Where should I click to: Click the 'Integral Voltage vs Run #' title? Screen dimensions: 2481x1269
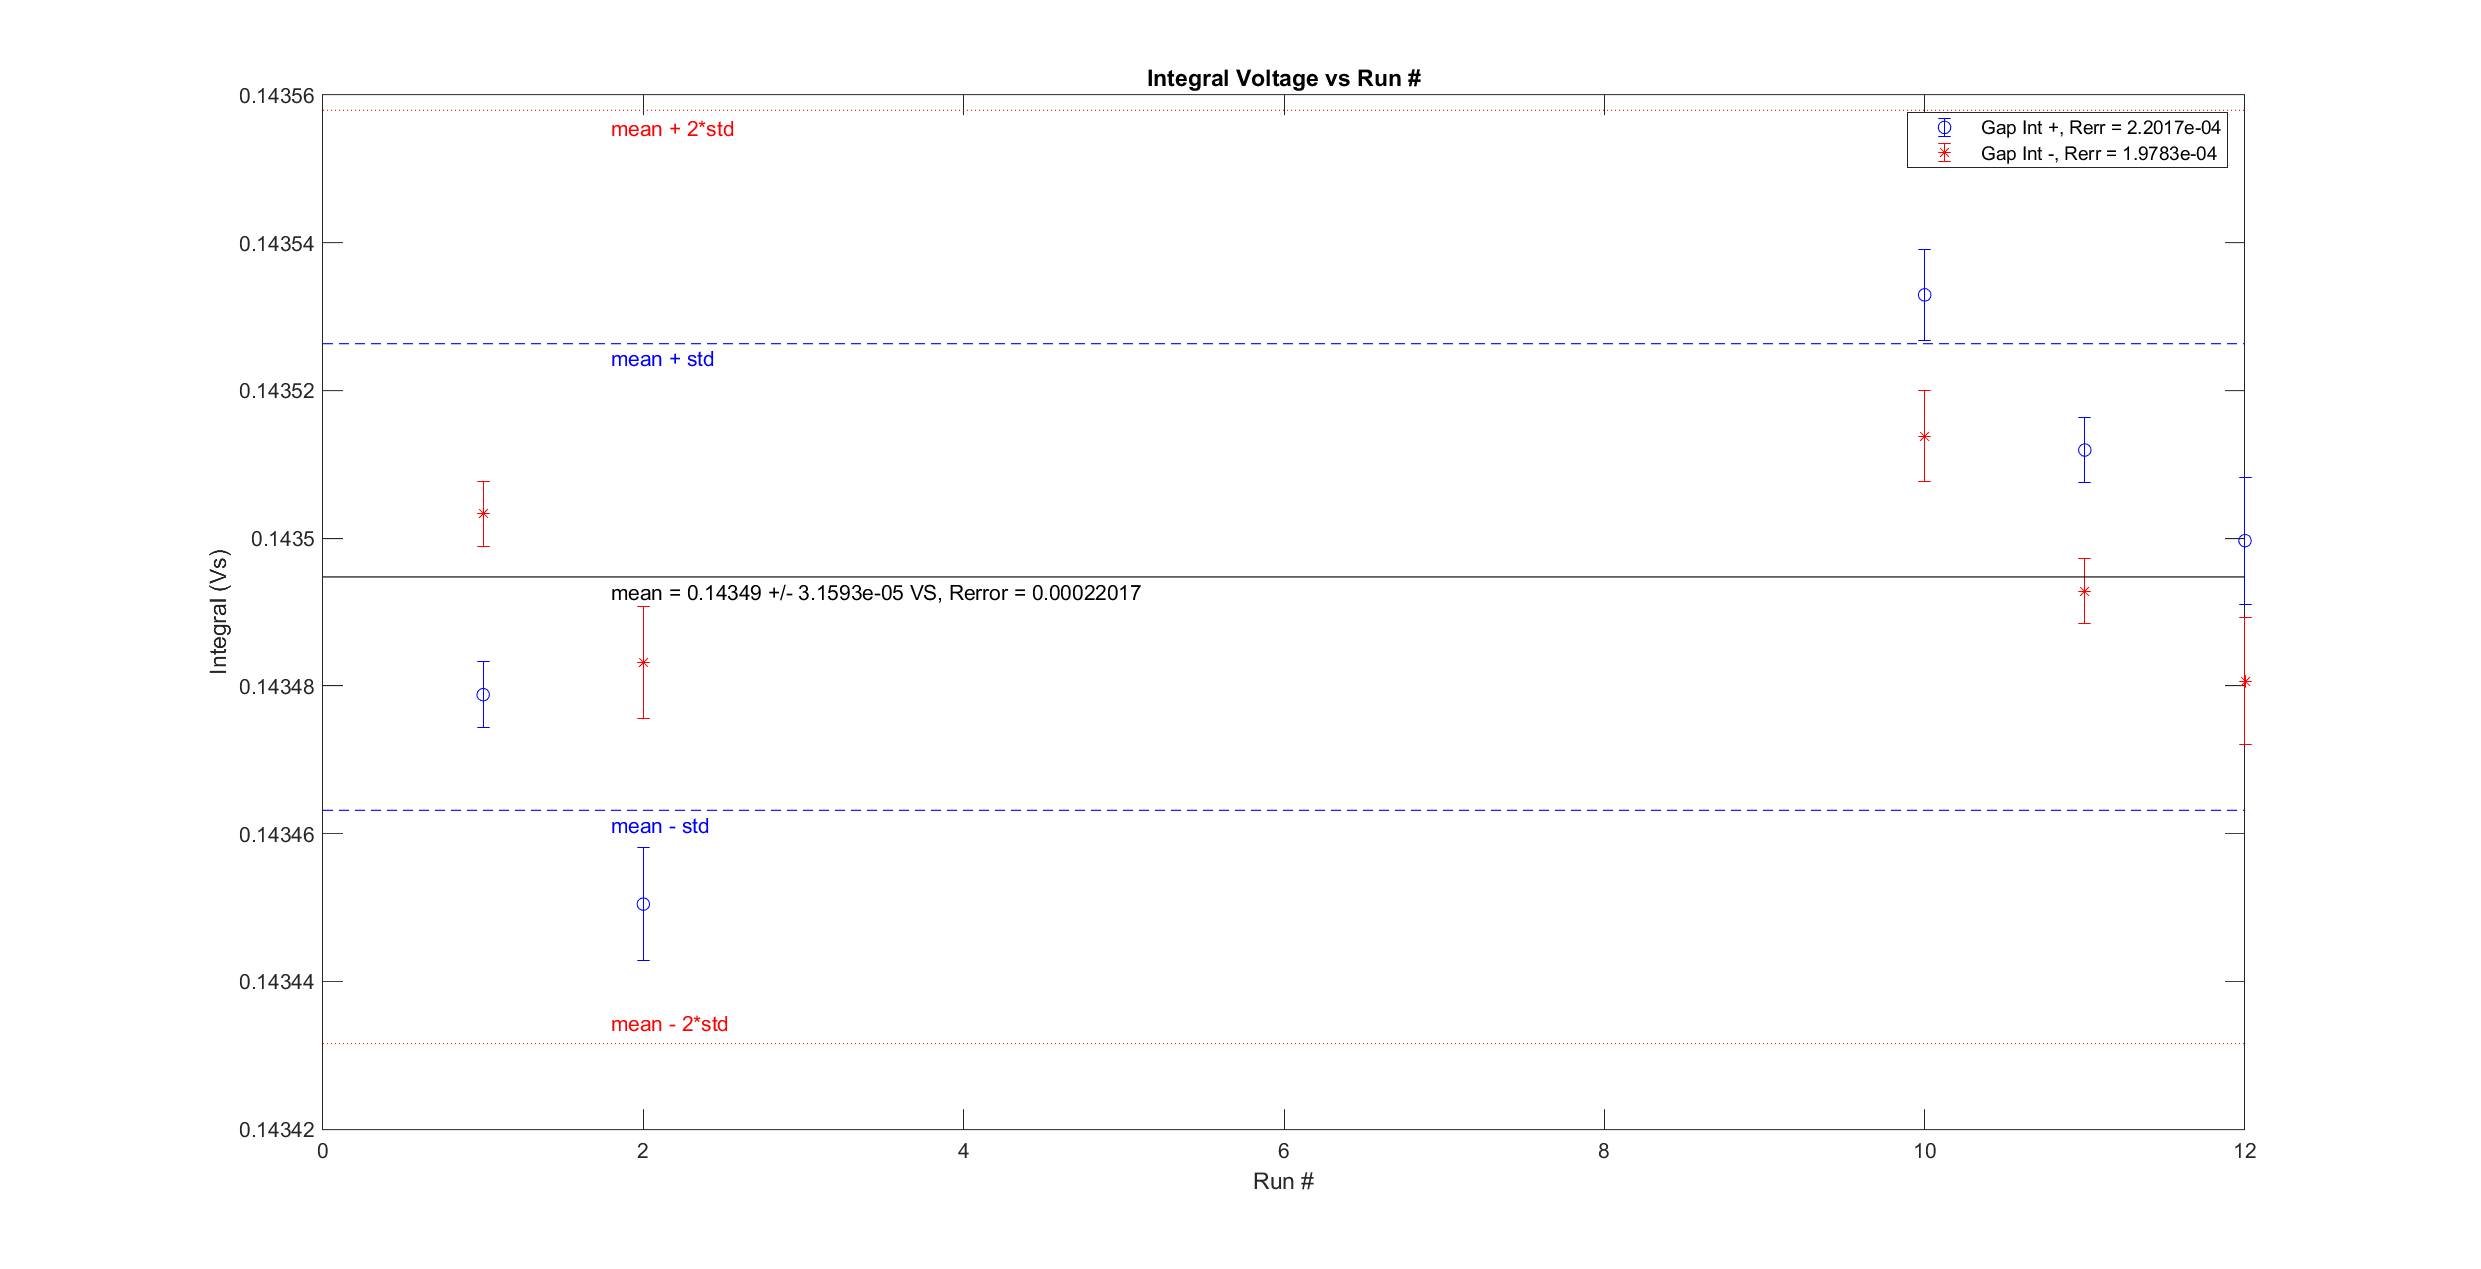click(x=1283, y=78)
